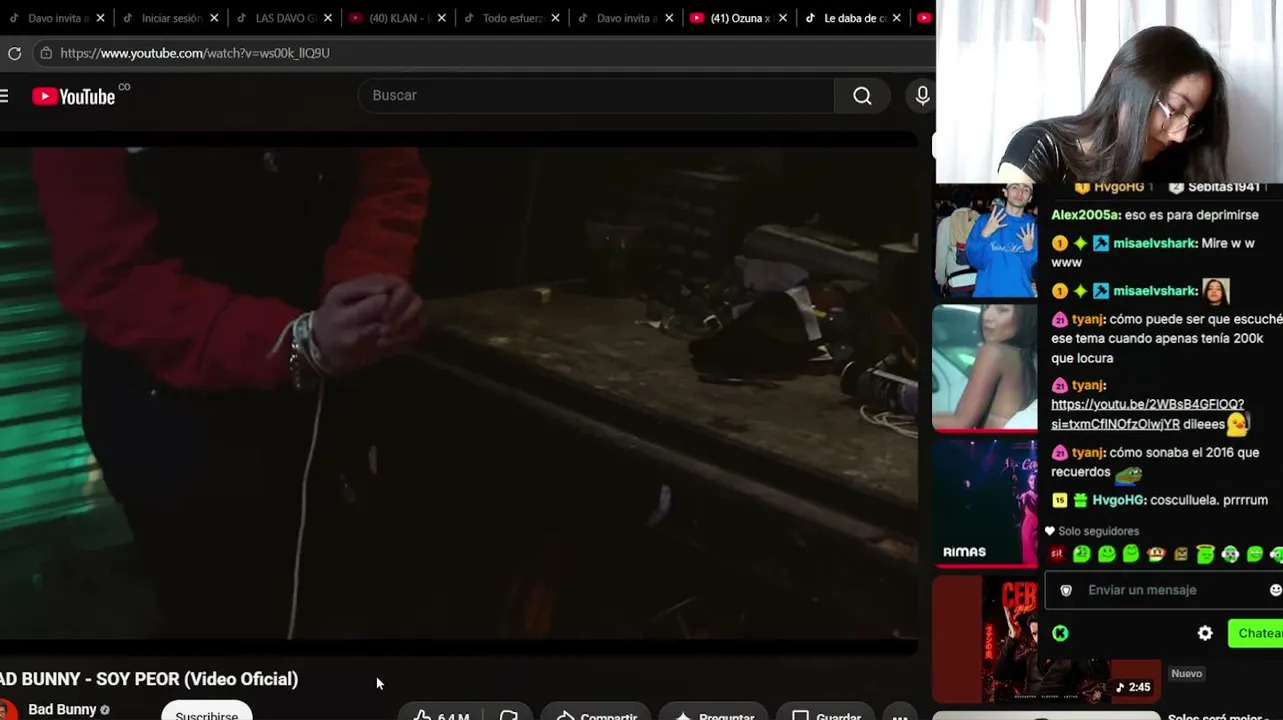Like the video with thumbs-up button
Viewport: 1283px width, 720px height.
click(440, 713)
